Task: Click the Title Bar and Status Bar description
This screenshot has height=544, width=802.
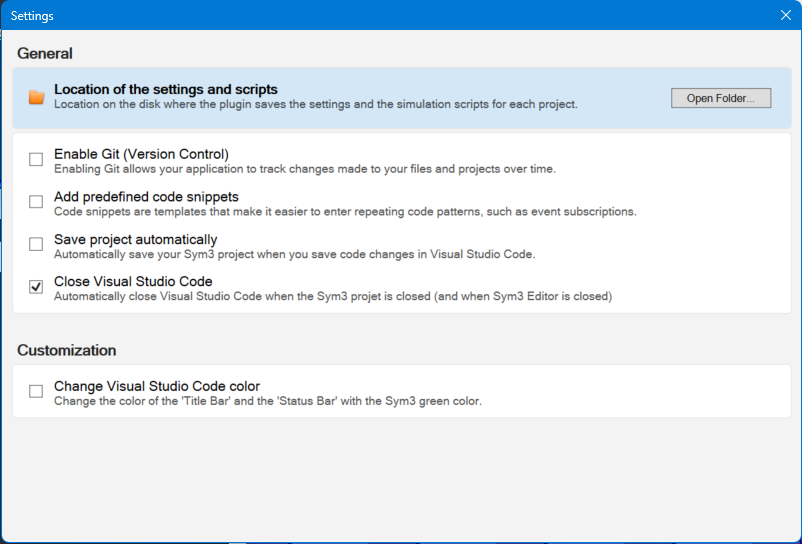Action: point(267,401)
